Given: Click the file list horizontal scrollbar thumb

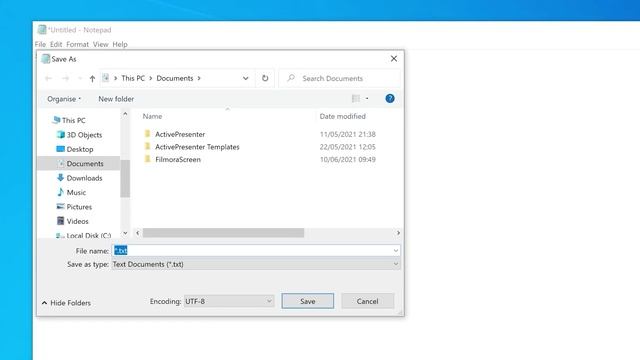Looking at the screenshot, I should tap(223, 233).
